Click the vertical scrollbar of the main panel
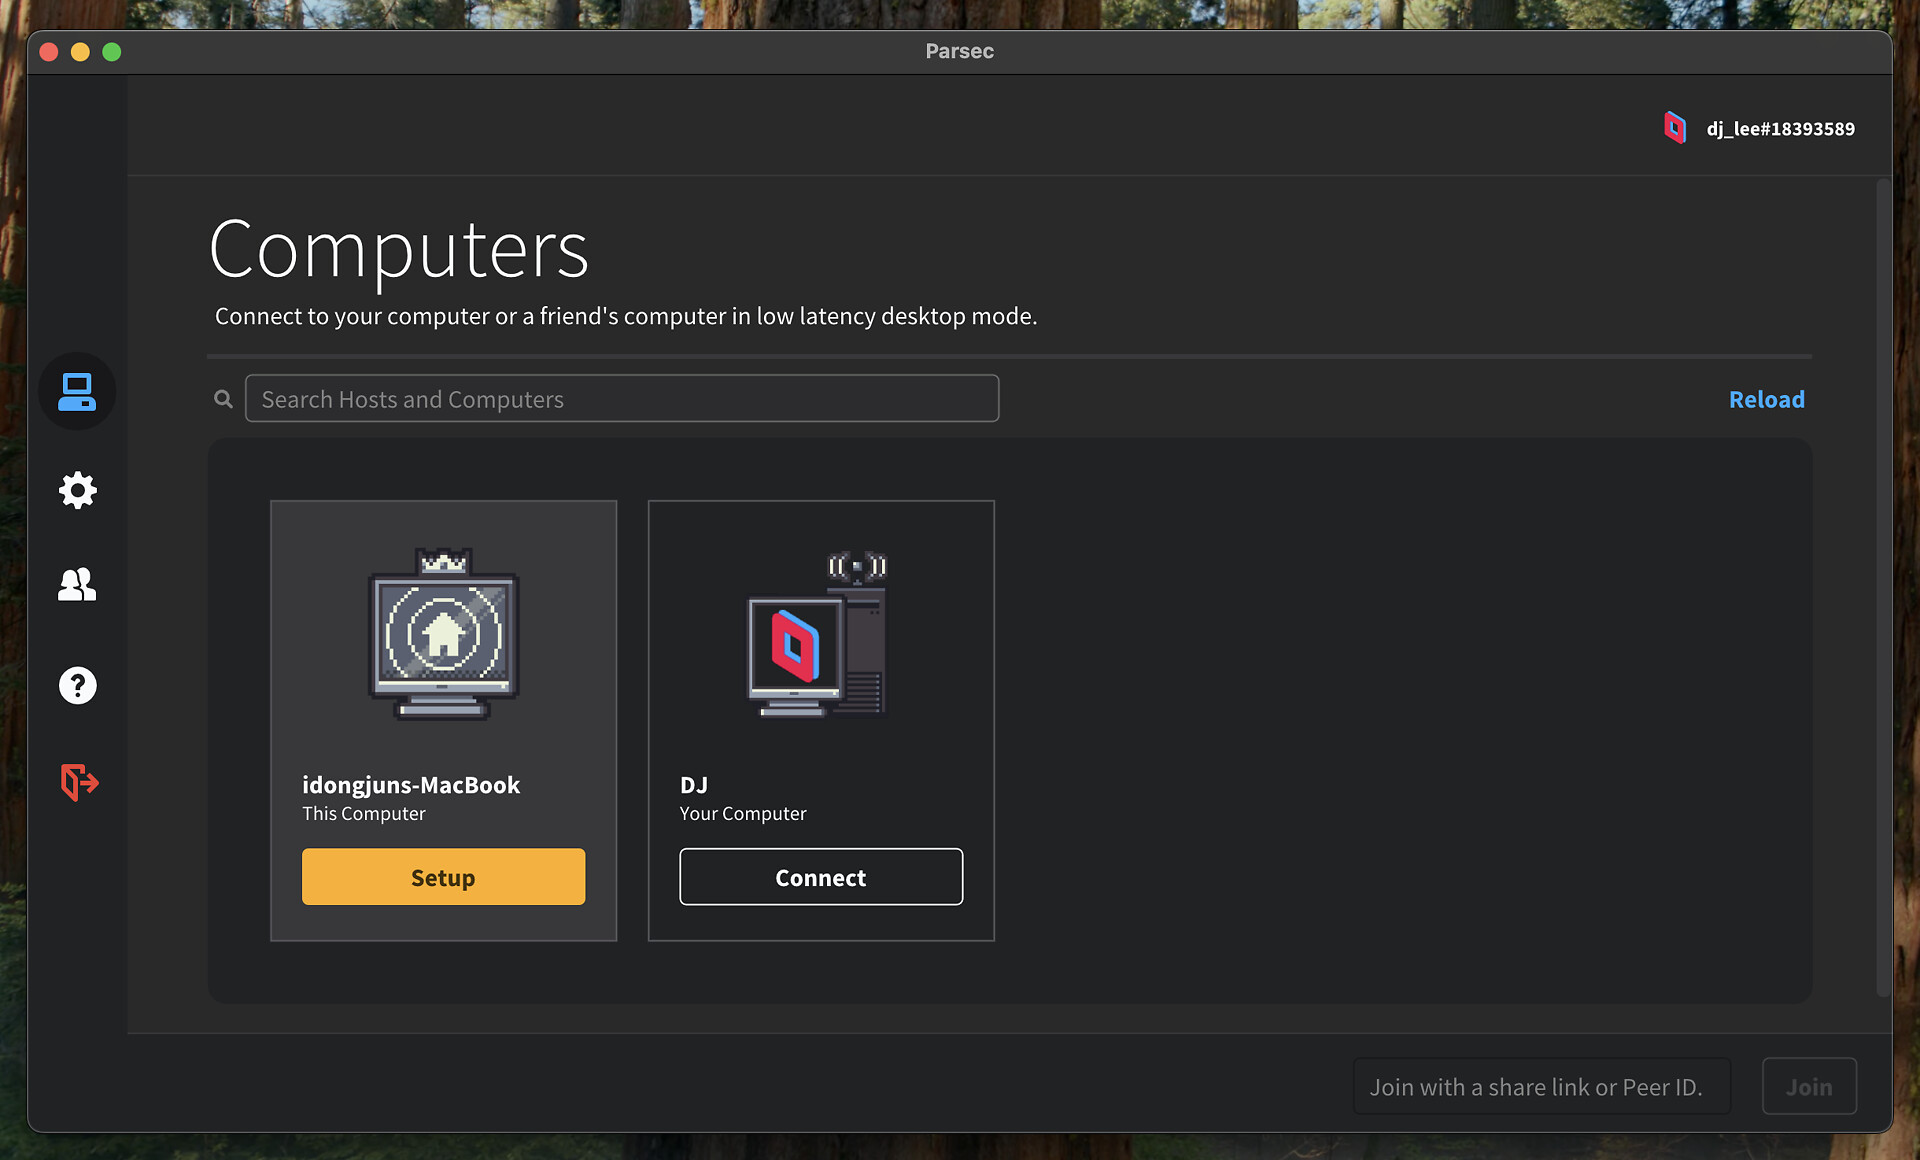Viewport: 1920px width, 1160px height. pos(1883,588)
